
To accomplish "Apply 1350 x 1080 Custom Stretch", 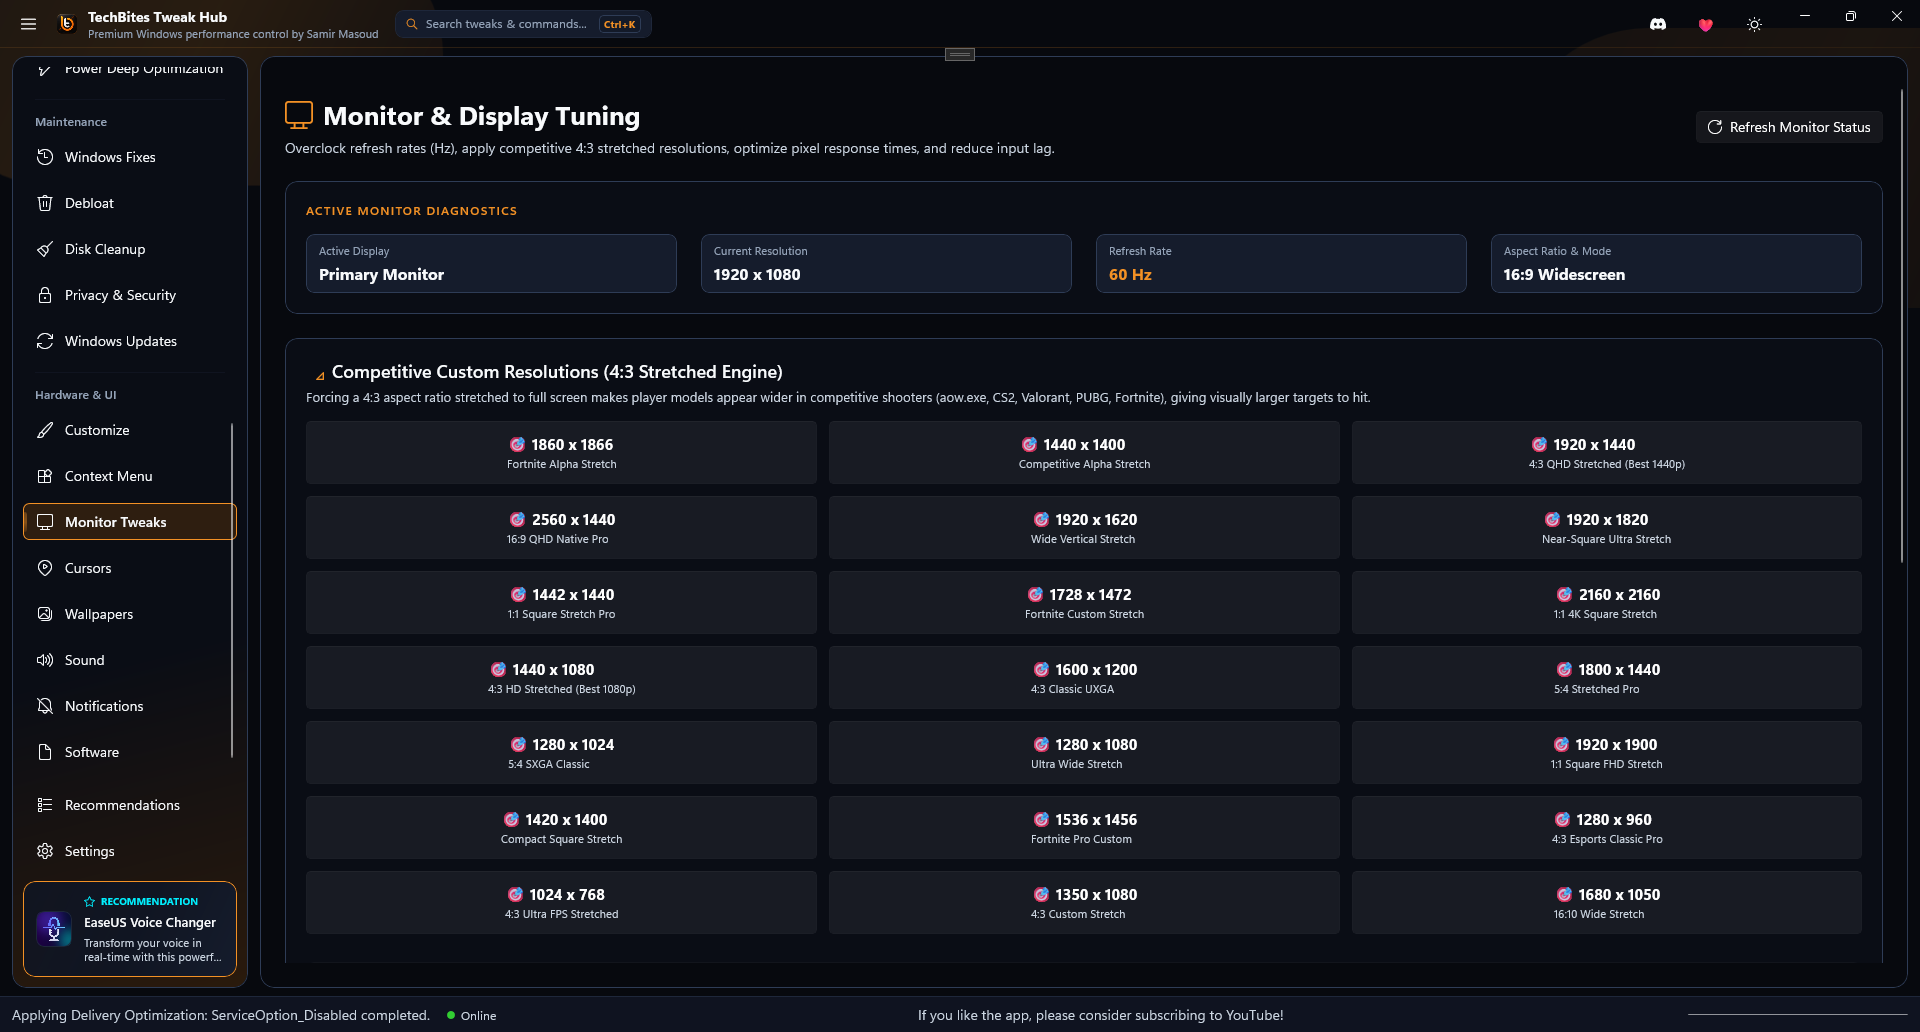I will pyautogui.click(x=1084, y=903).
